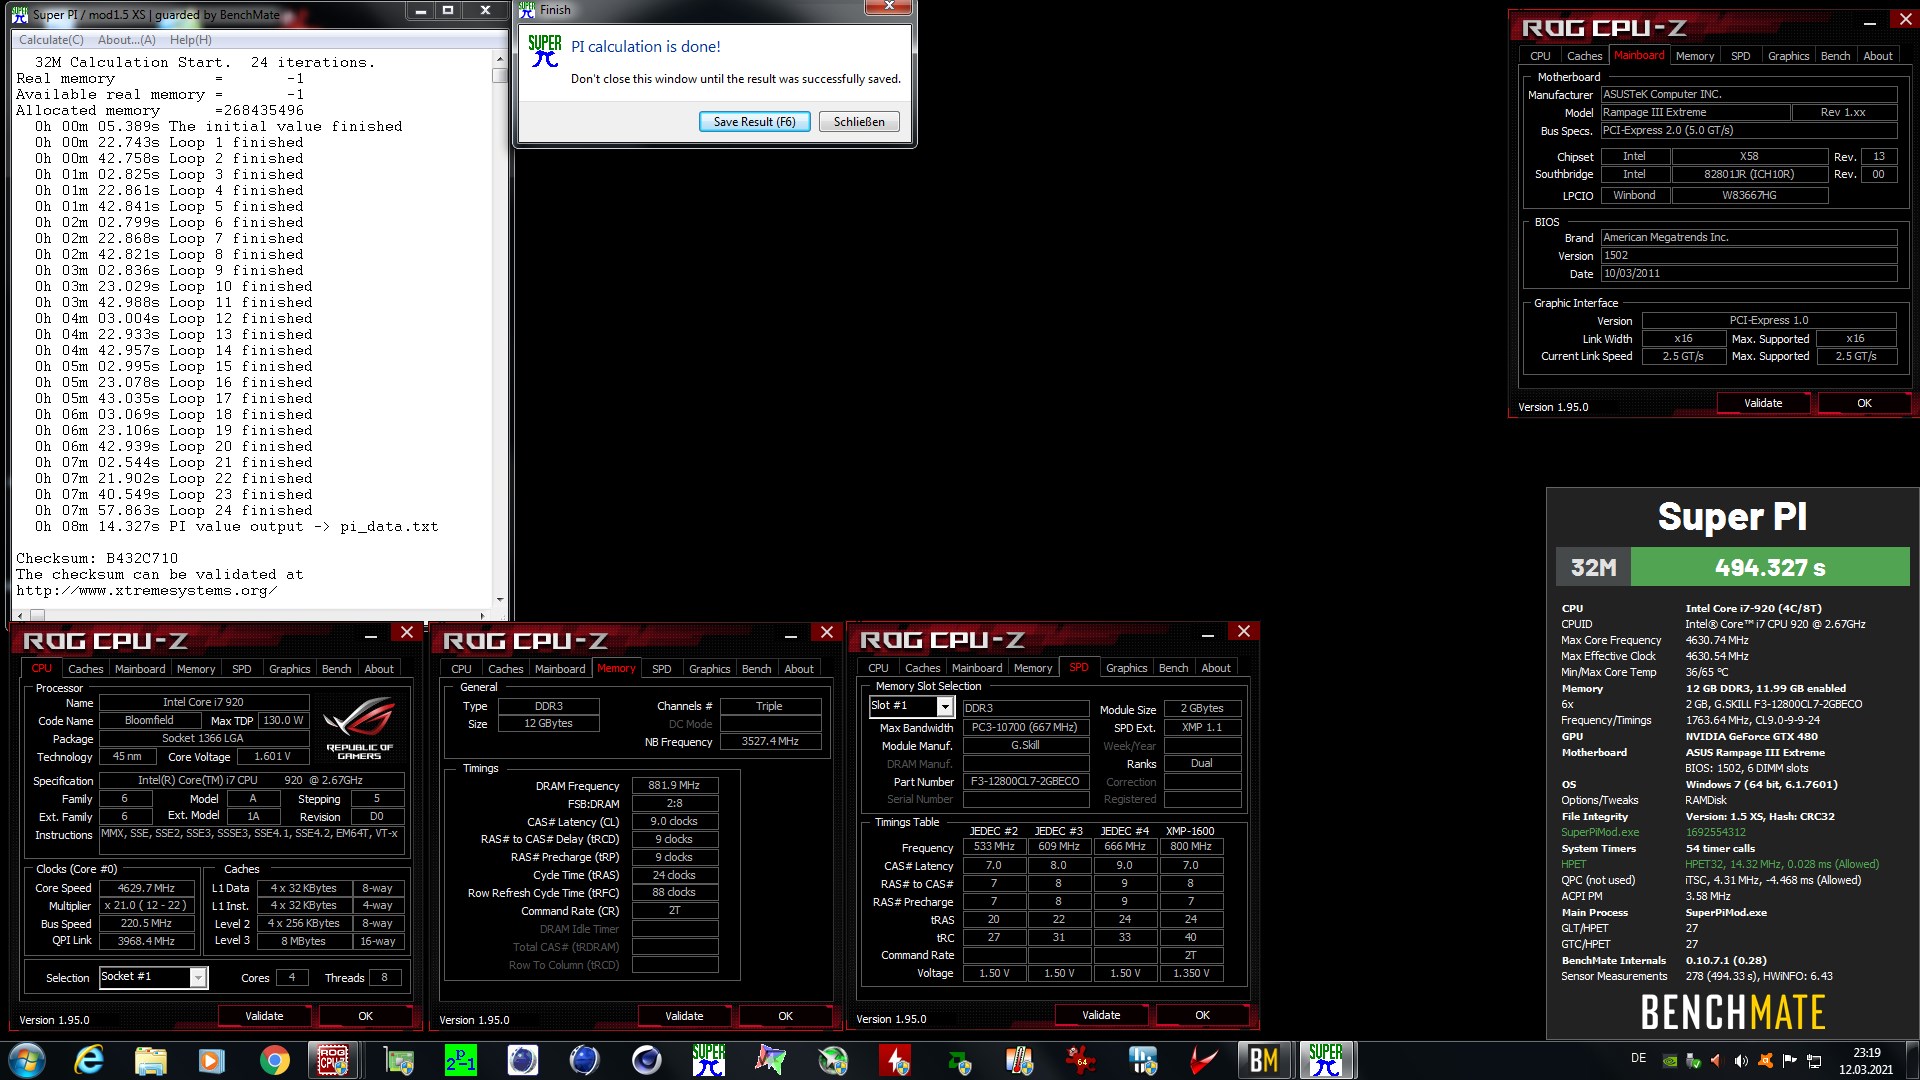Click Super PI log scroll-up arrow
The image size is (1920, 1080).
click(500, 58)
